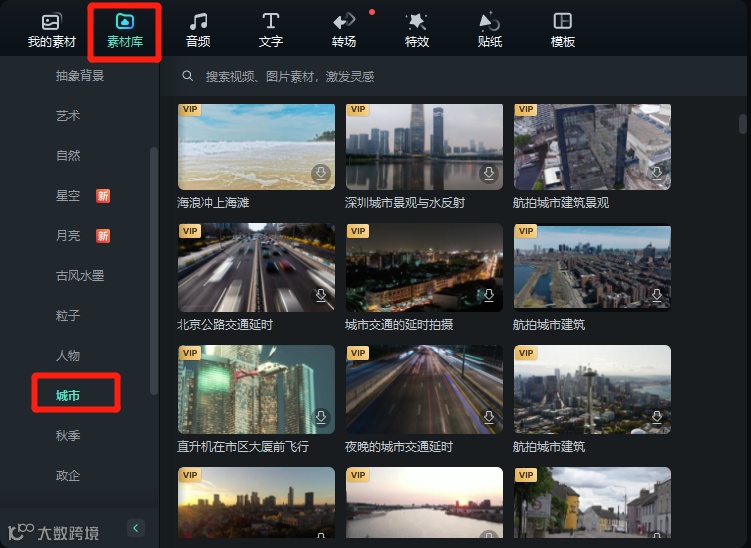Click the 深圳城市景观与水反射 title text
751x548 pixels.
click(405, 203)
